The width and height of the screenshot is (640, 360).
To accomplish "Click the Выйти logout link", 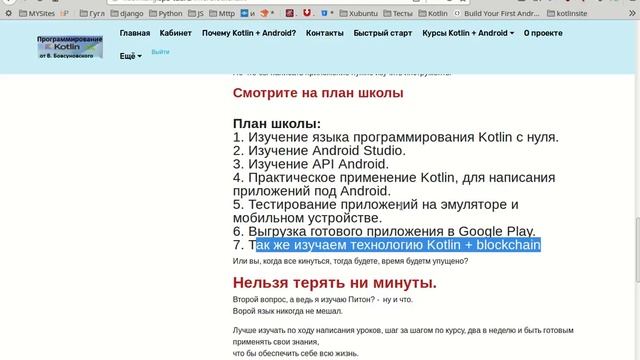I will tap(160, 52).
